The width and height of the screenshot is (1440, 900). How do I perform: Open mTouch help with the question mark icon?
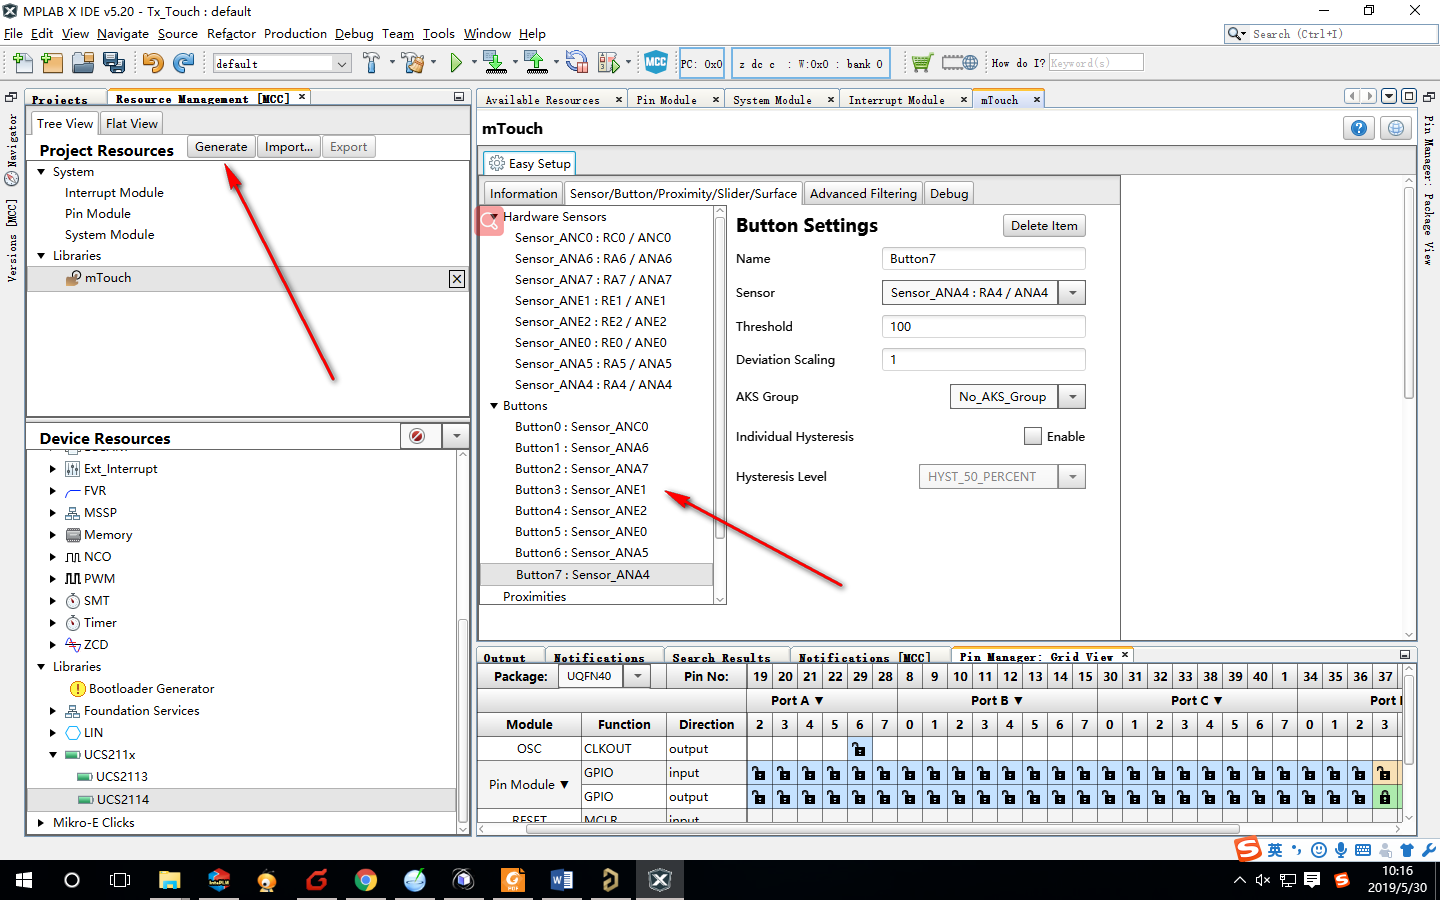1358,128
